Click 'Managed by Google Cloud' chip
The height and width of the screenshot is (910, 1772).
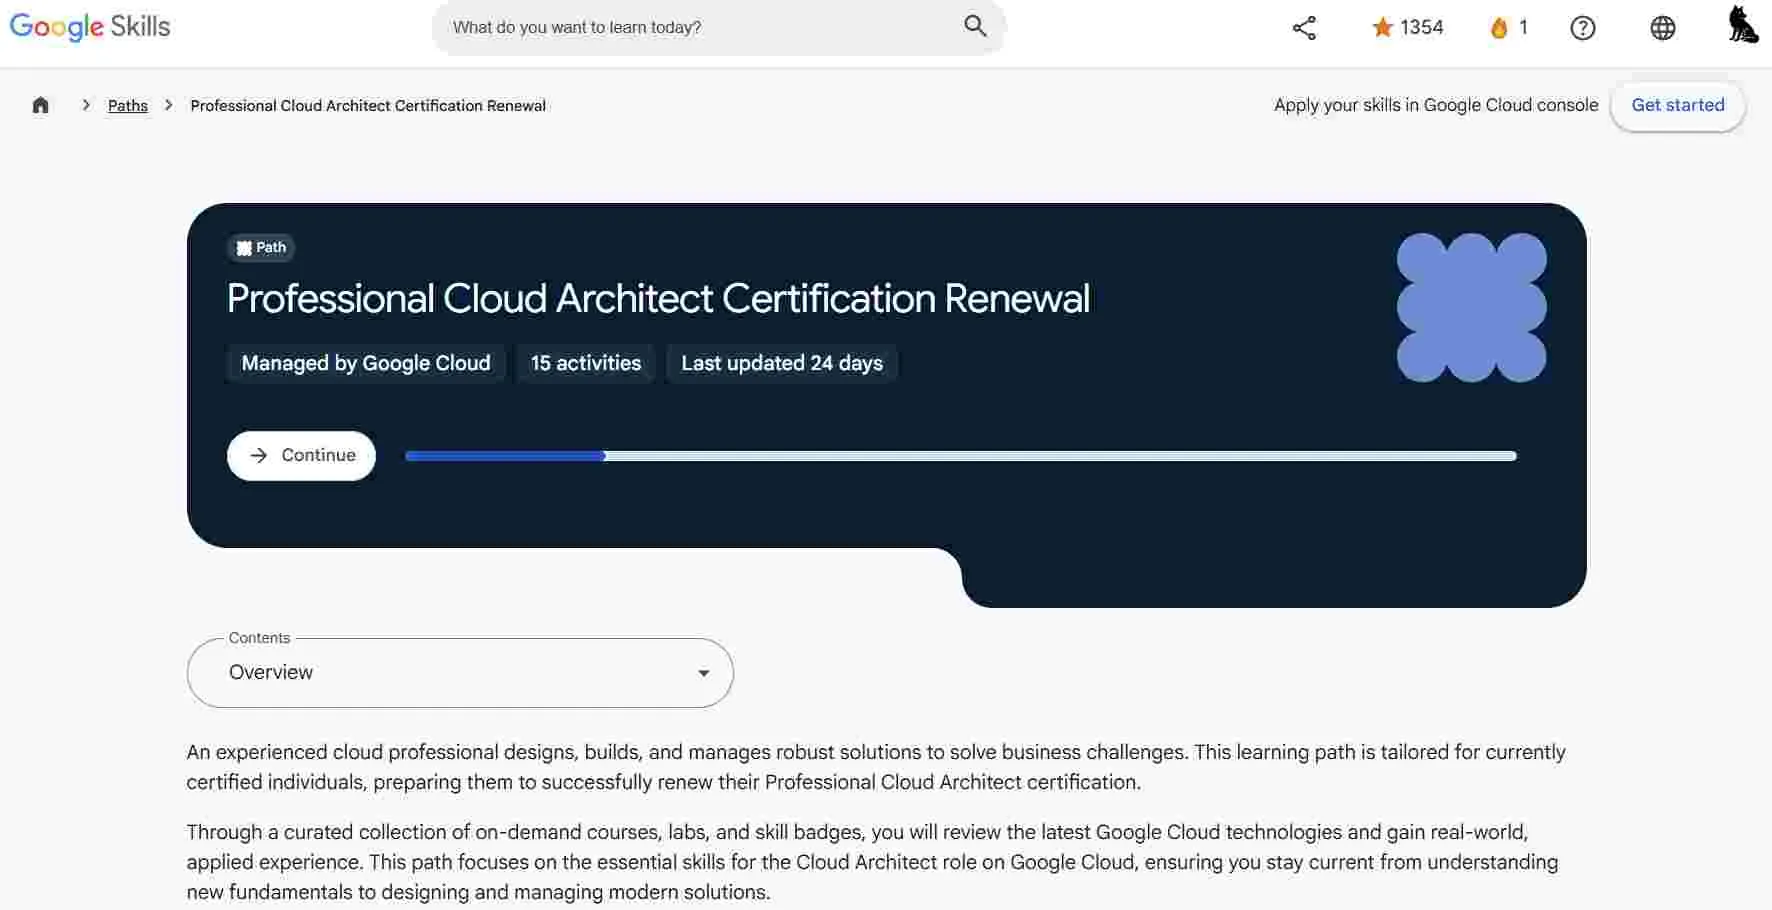(366, 363)
